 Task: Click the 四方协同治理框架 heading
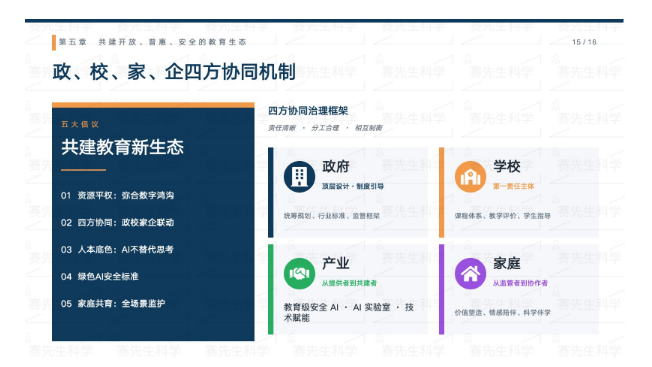click(308, 111)
